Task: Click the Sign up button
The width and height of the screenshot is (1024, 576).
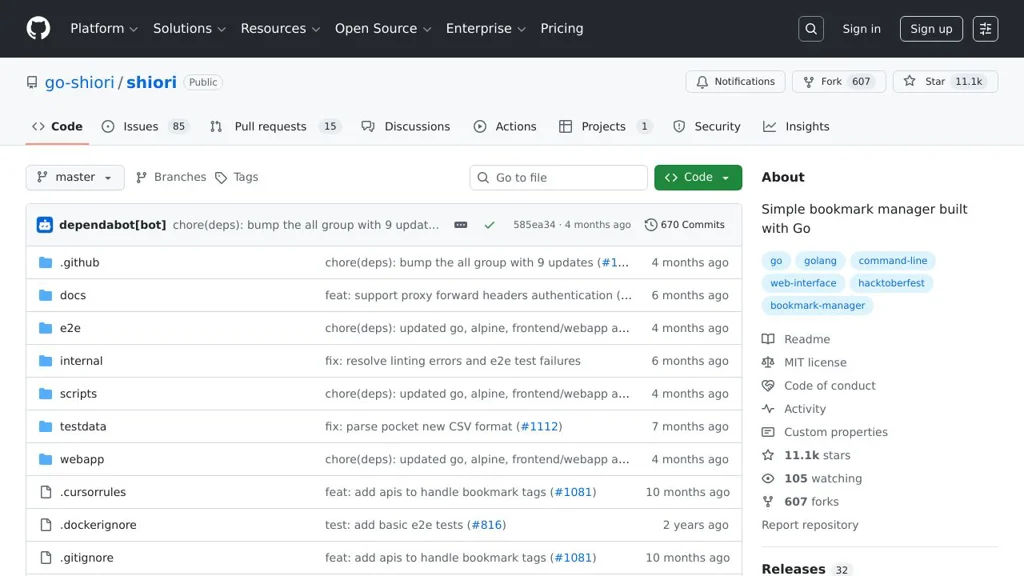Action: 931,29
